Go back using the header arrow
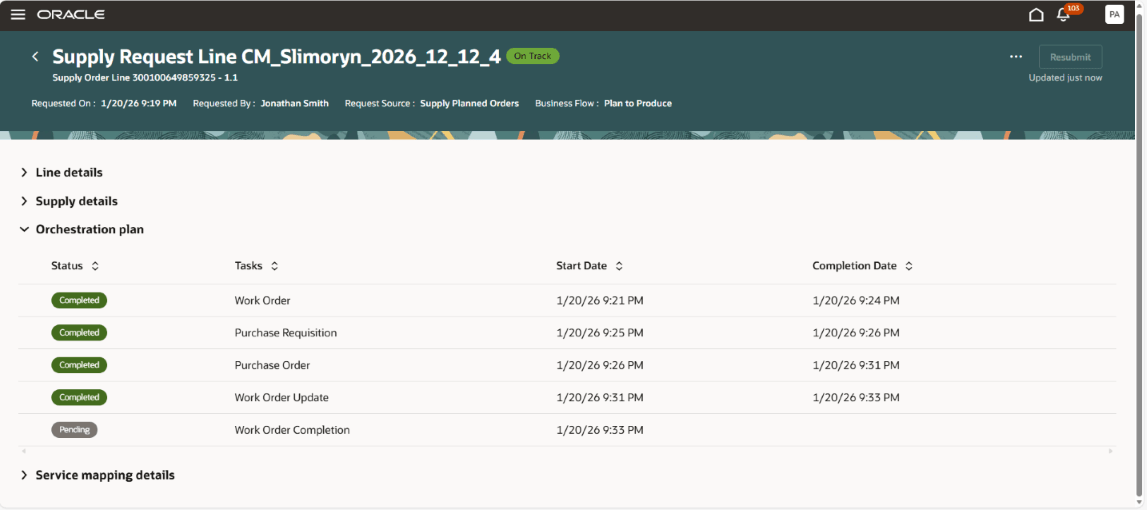This screenshot has width=1147, height=510. (34, 56)
